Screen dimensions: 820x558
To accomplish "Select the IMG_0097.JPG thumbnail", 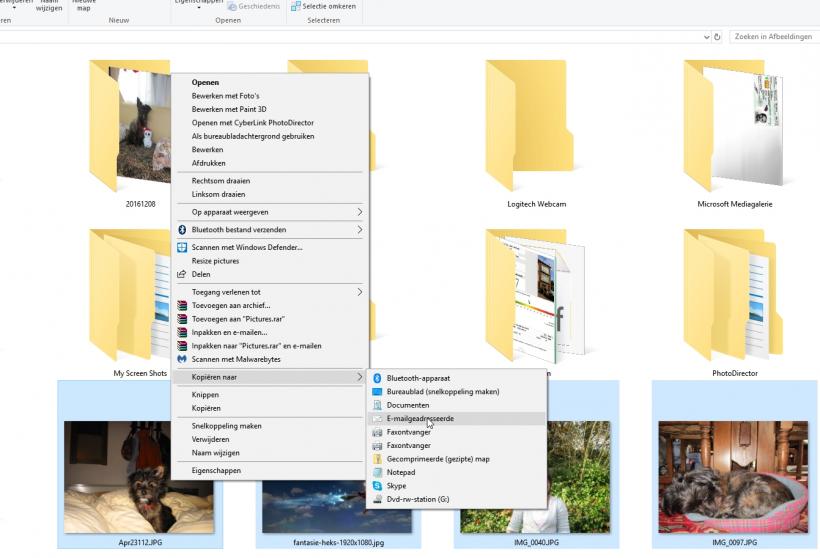I will 733,477.
